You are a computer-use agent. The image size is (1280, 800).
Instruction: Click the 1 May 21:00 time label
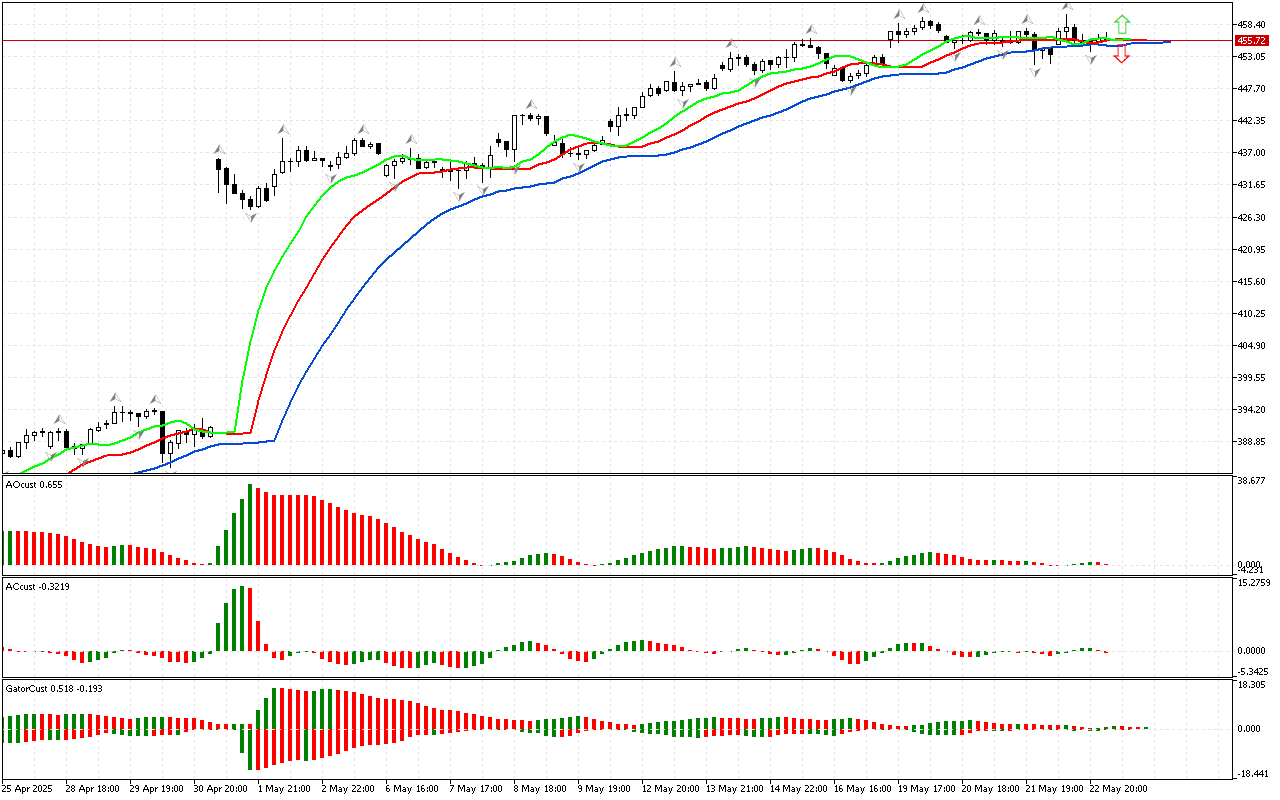click(285, 788)
